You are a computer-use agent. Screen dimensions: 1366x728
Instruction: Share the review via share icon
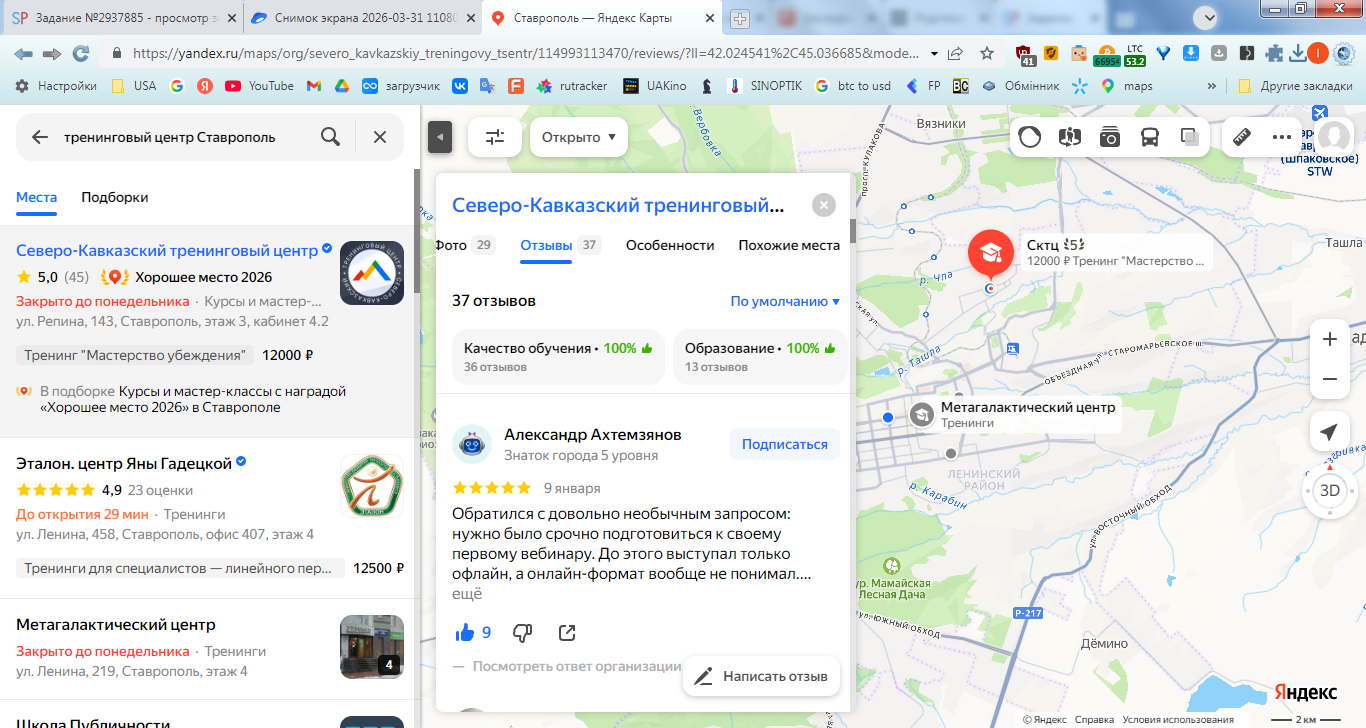[567, 632]
